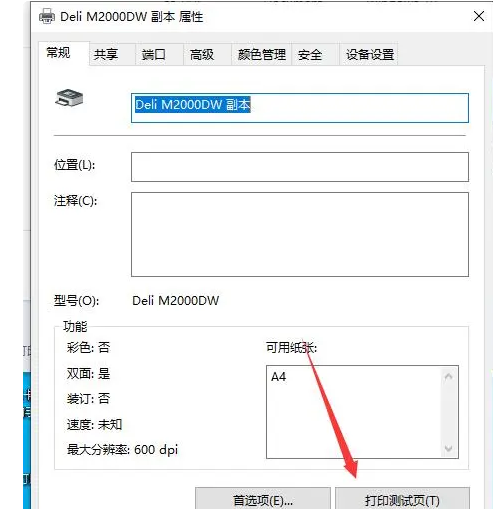Open the 设备设置 tab
Screen dimensions: 493x509
[x=369, y=54]
